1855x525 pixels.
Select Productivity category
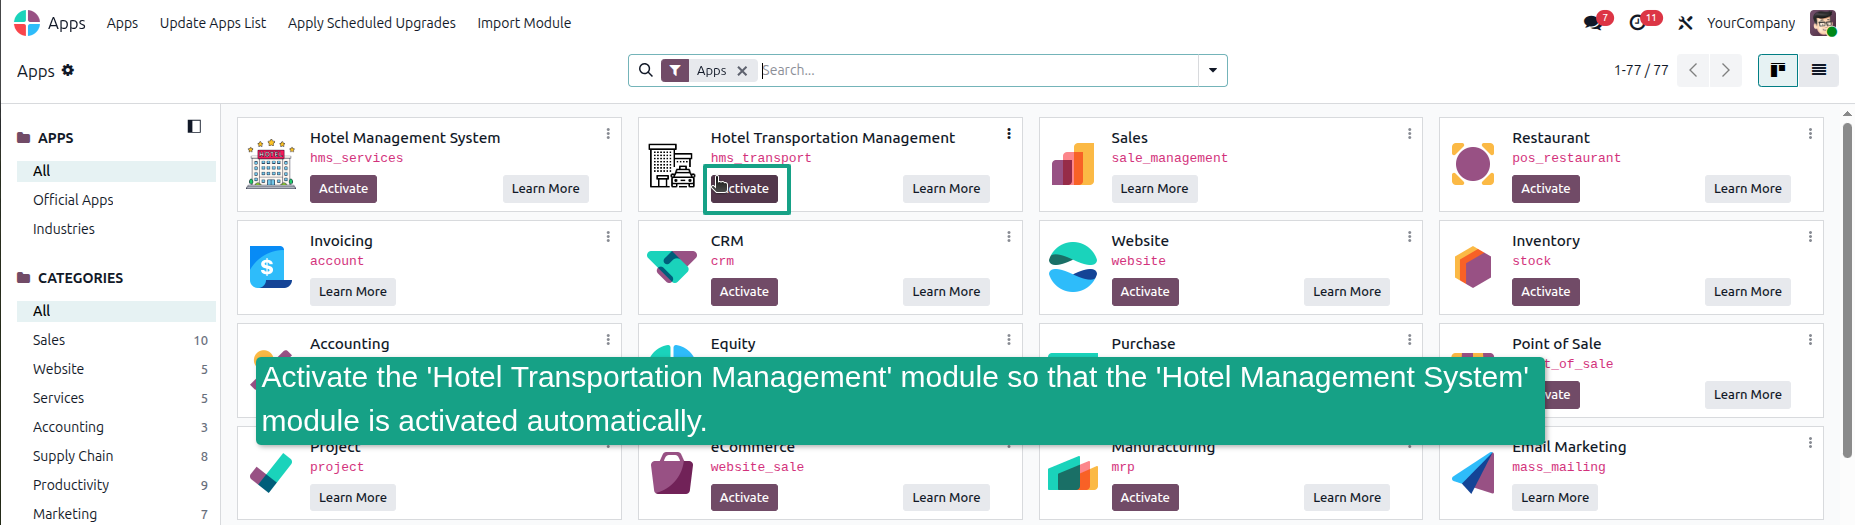tap(116, 485)
